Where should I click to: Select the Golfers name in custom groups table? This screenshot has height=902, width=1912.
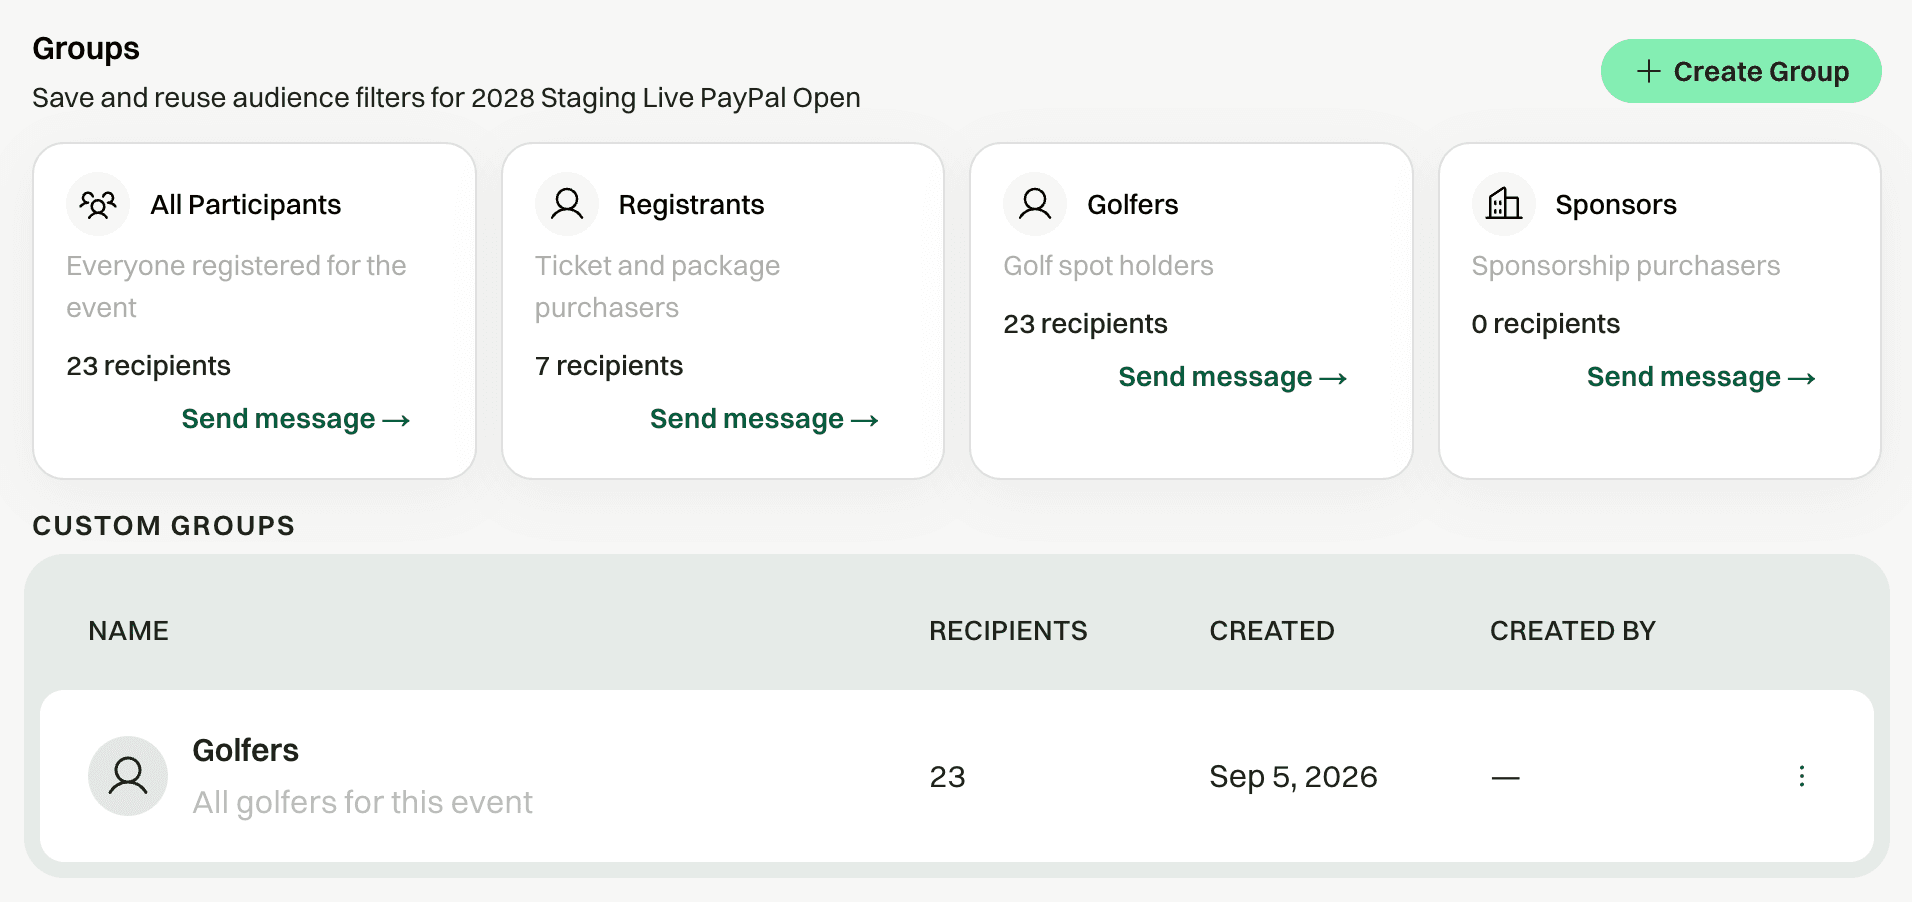click(245, 750)
